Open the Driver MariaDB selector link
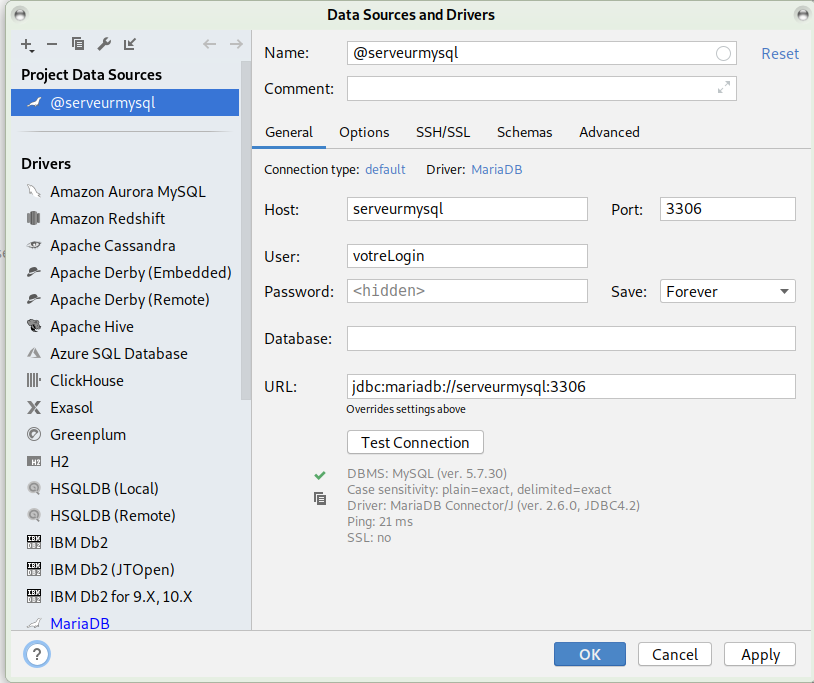 (x=496, y=170)
